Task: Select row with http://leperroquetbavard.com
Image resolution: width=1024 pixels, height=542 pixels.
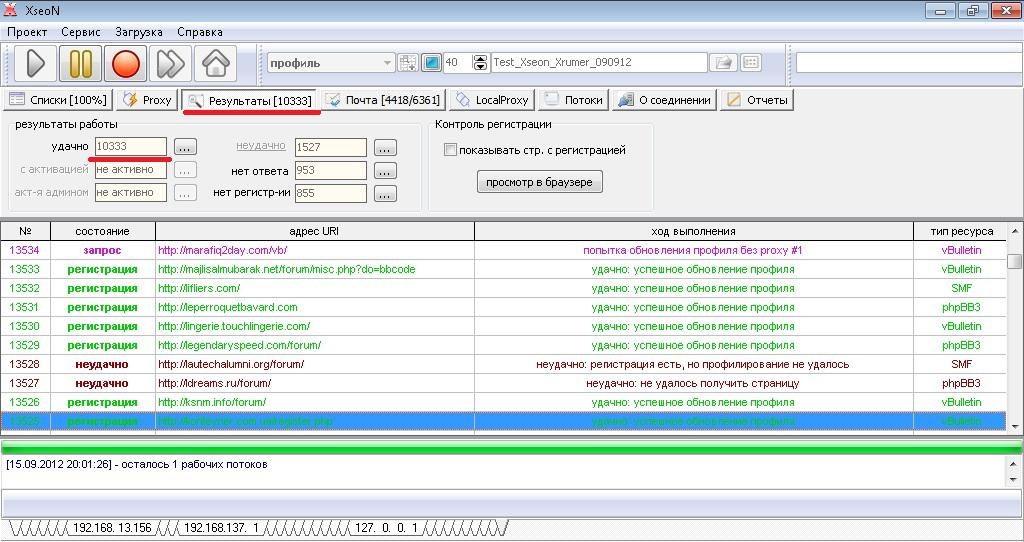Action: pyautogui.click(x=504, y=307)
